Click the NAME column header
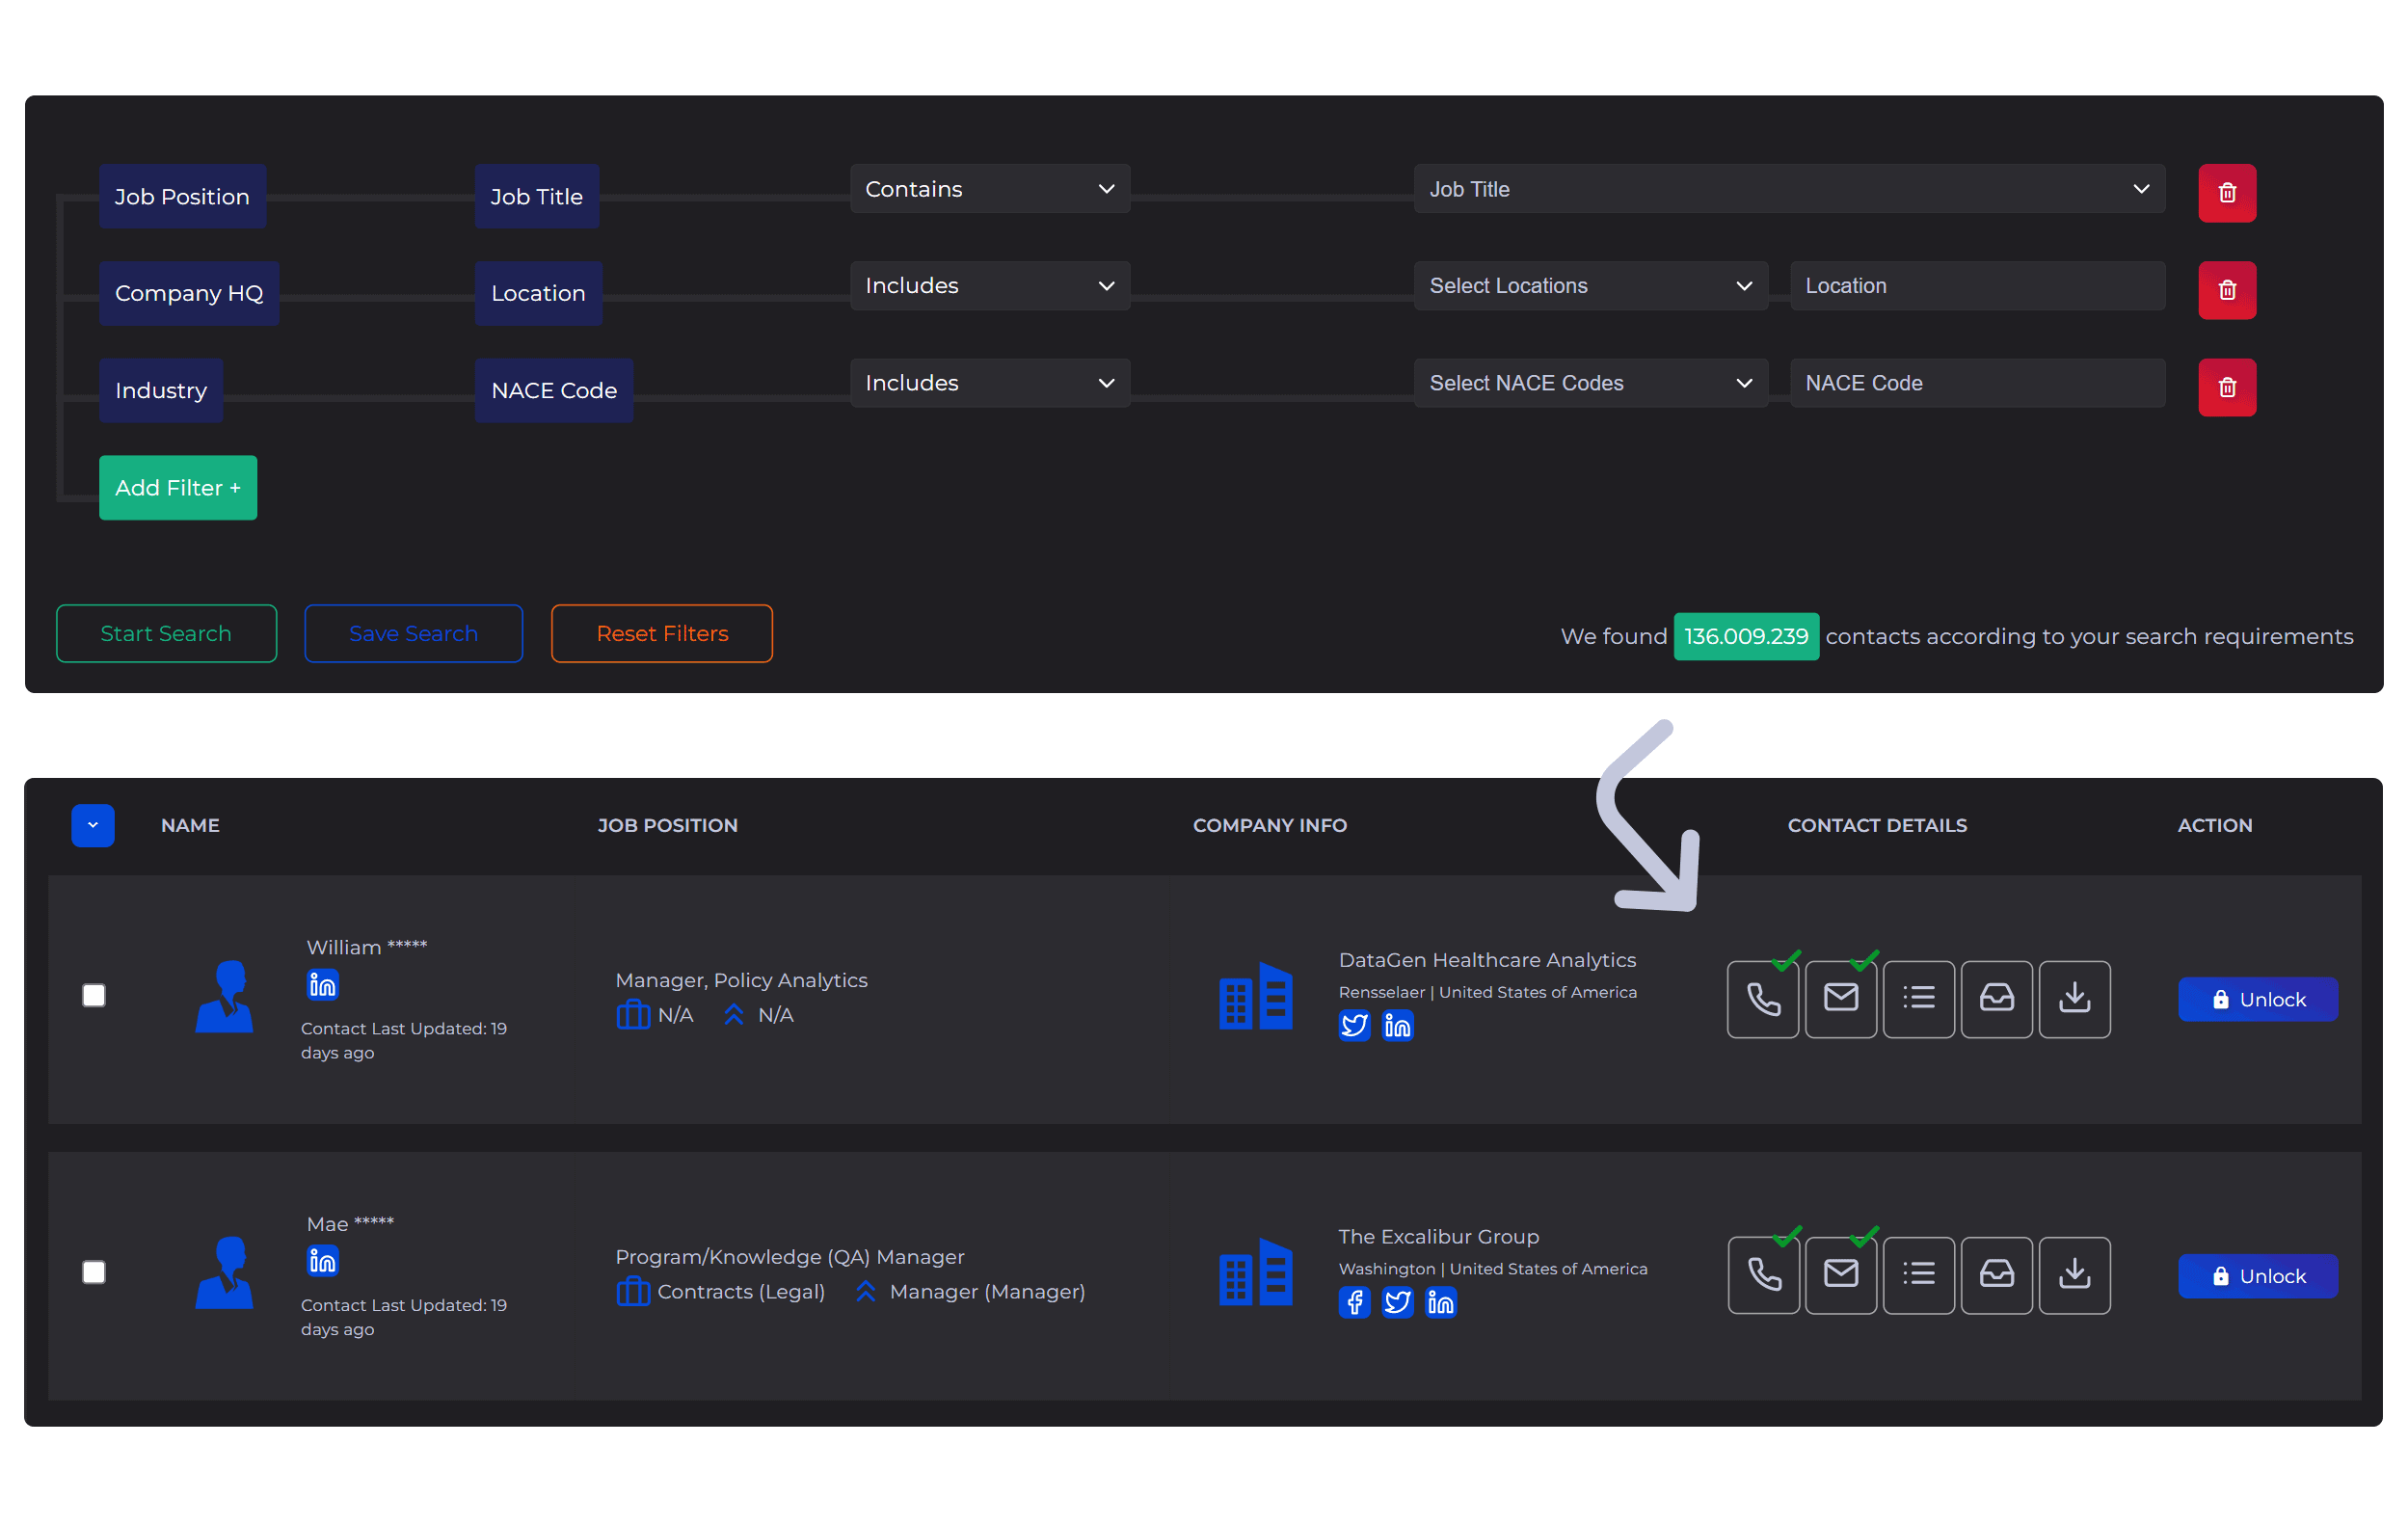The height and width of the screenshot is (1525, 2408). [x=190, y=825]
